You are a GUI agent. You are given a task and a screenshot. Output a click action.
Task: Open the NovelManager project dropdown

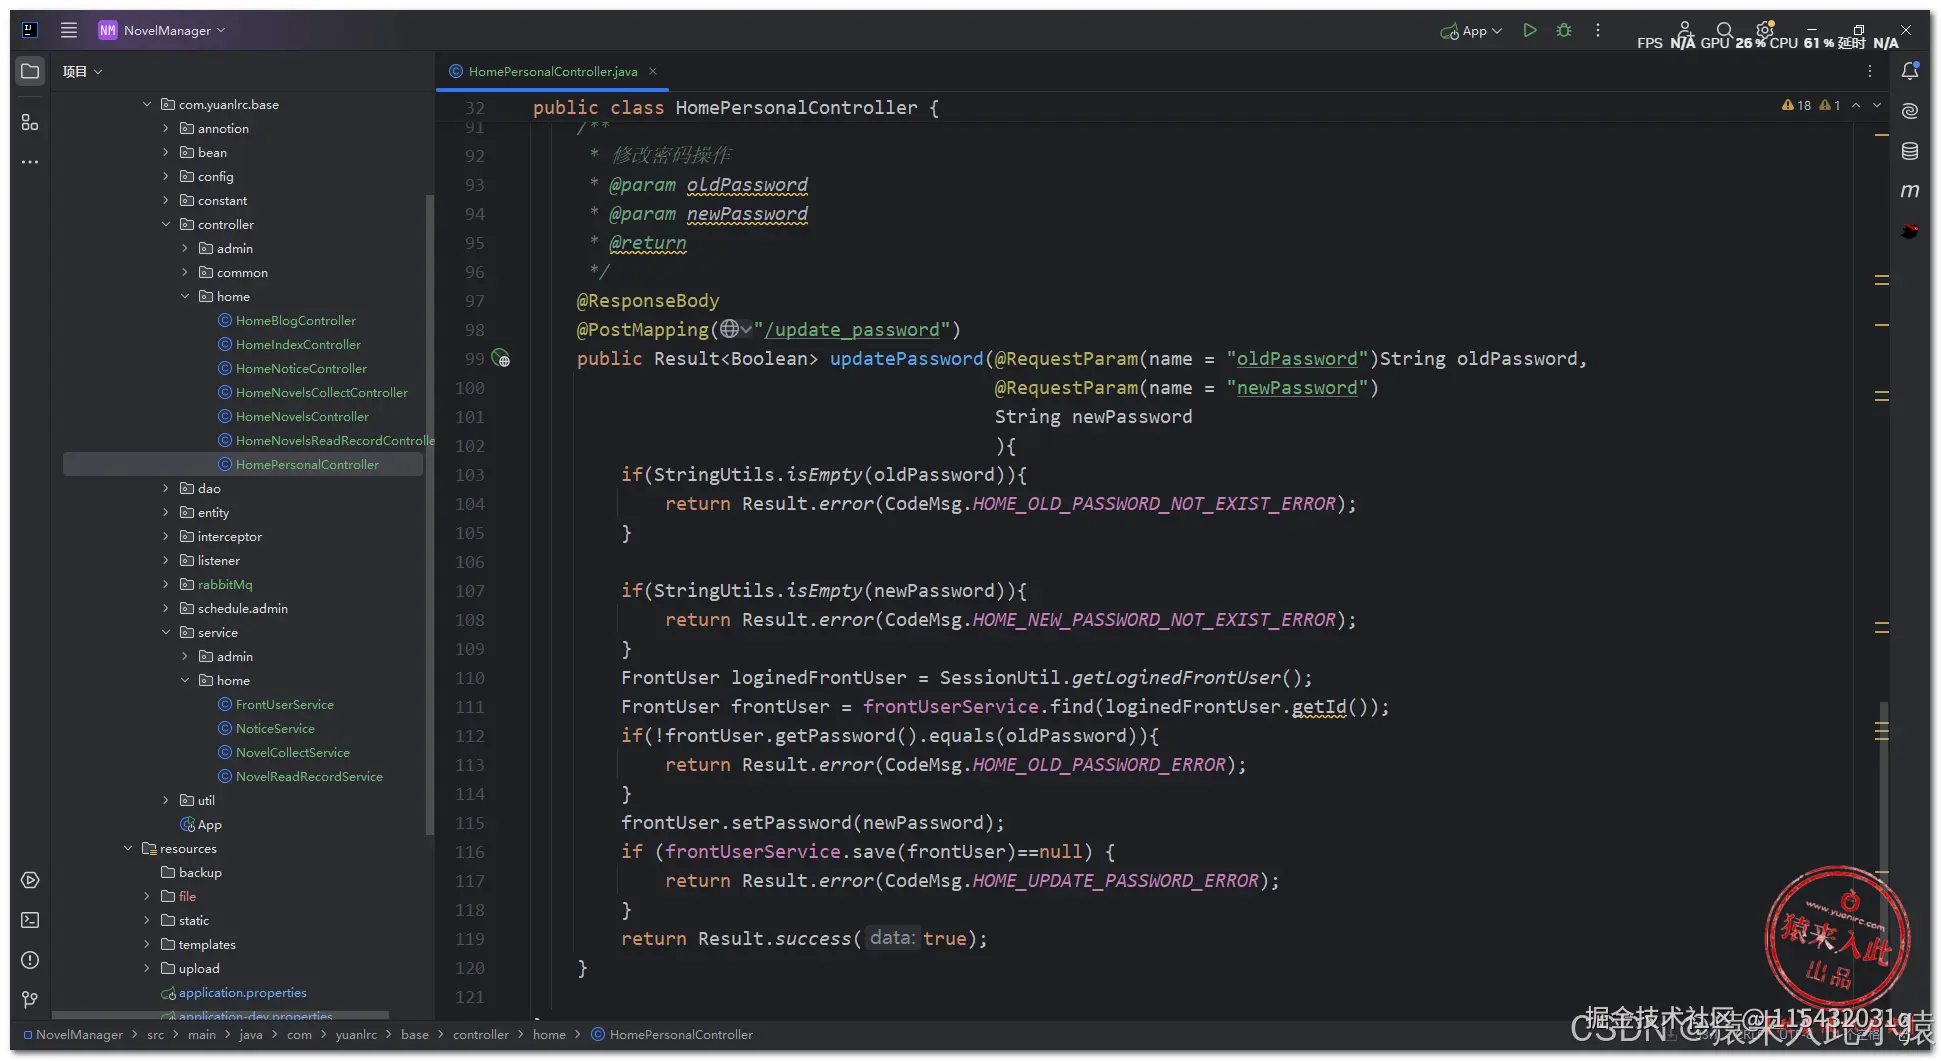click(x=162, y=30)
